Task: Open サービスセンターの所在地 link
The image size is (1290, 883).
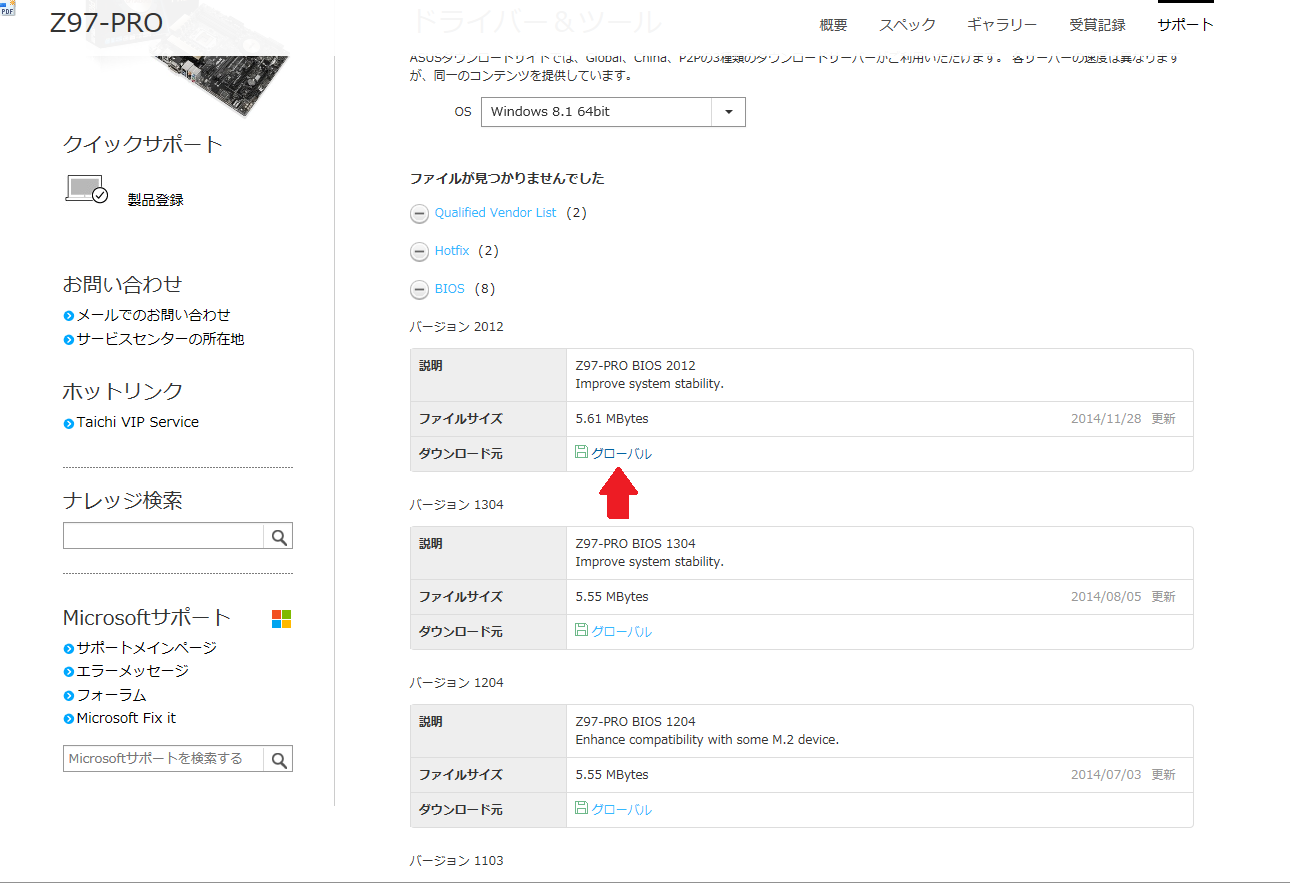Action: (x=160, y=339)
